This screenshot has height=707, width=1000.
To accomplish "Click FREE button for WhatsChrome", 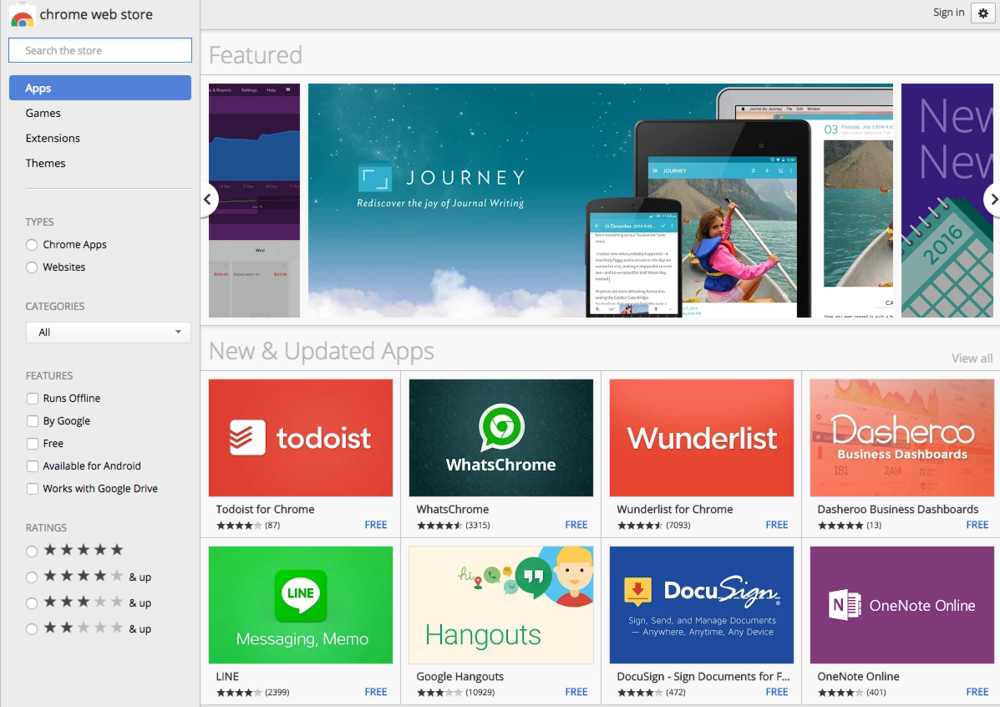I will (x=576, y=525).
